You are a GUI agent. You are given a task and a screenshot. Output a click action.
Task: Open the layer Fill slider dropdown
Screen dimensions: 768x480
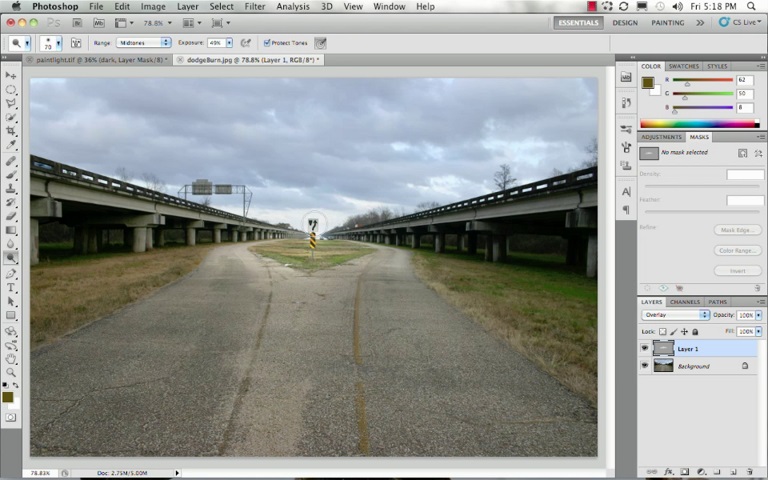tap(758, 332)
